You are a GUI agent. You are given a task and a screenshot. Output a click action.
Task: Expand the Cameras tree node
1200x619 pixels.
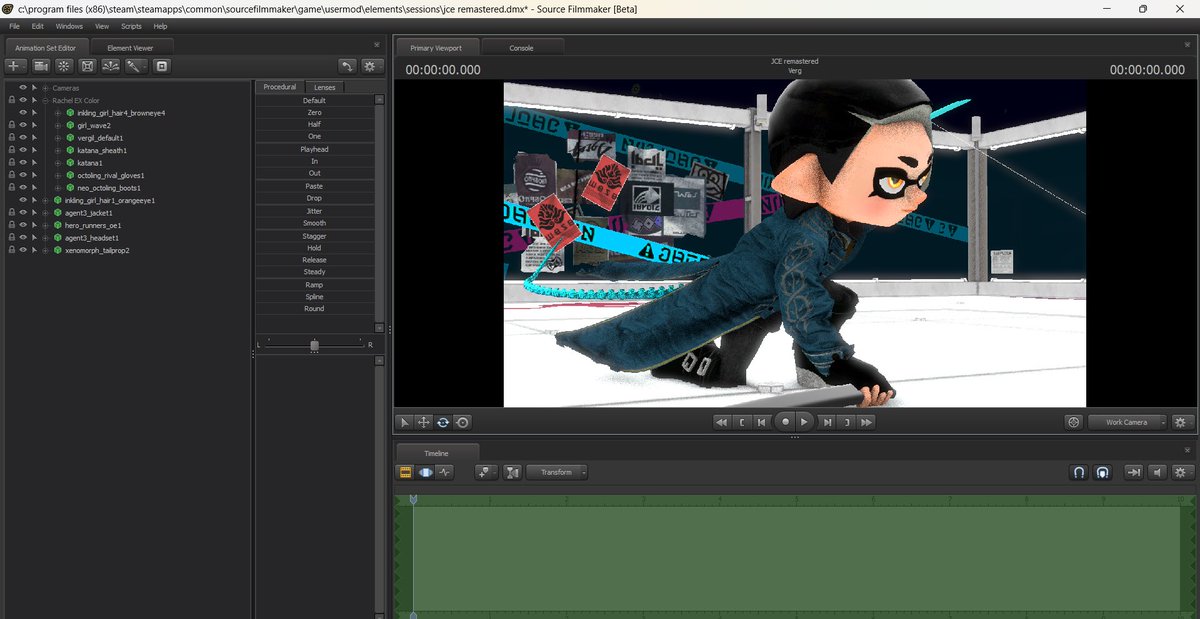[x=45, y=88]
